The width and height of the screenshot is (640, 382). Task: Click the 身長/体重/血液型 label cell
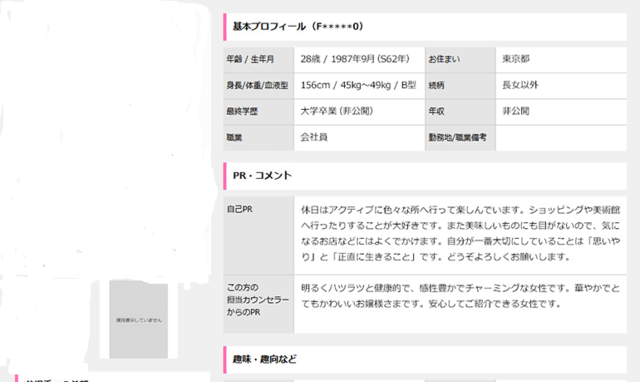tap(258, 86)
